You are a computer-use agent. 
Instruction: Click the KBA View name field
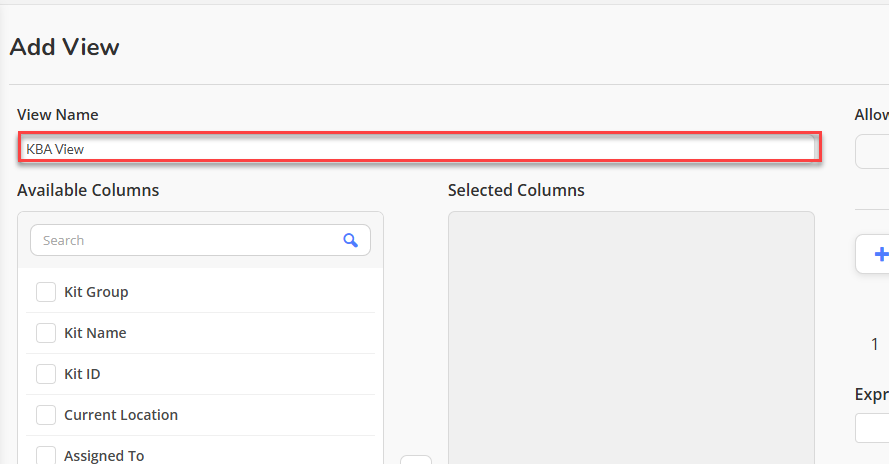[420, 149]
